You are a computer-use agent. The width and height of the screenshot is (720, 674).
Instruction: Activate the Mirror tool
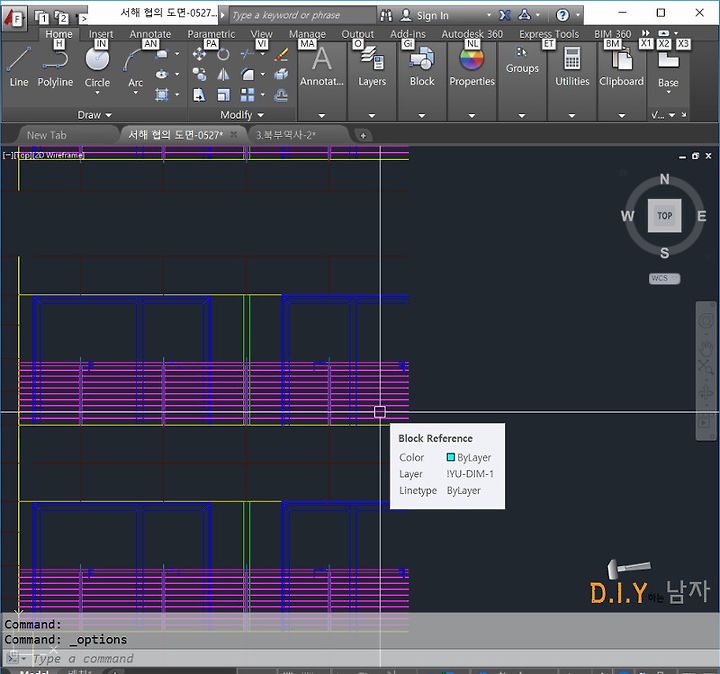223,74
